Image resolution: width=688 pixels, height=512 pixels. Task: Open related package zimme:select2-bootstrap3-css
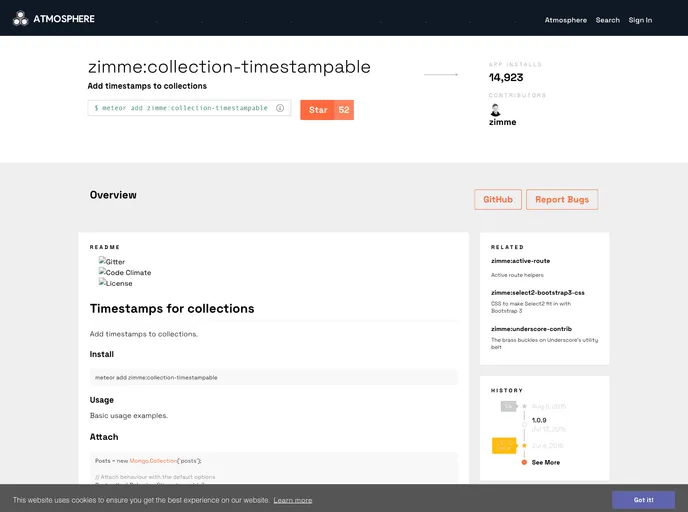pyautogui.click(x=538, y=293)
